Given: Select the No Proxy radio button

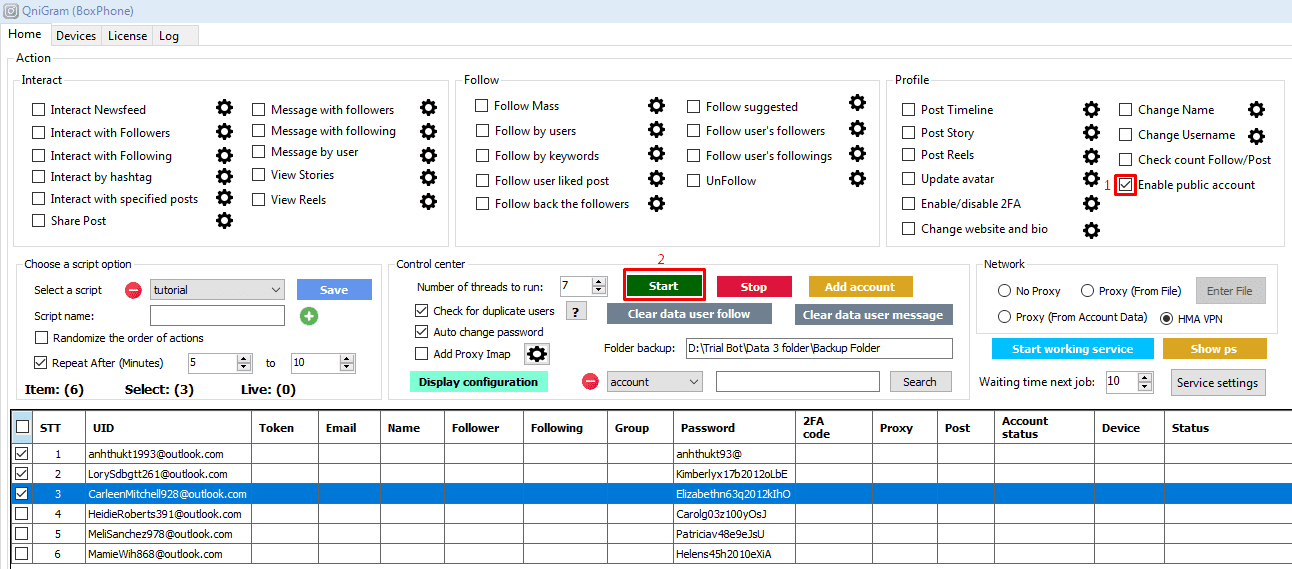Looking at the screenshot, I should (1004, 291).
